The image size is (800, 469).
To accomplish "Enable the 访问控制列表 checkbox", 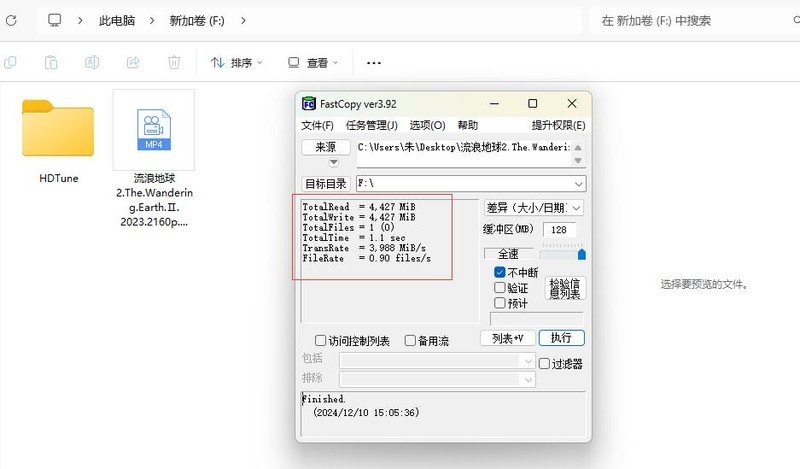I will point(320,340).
